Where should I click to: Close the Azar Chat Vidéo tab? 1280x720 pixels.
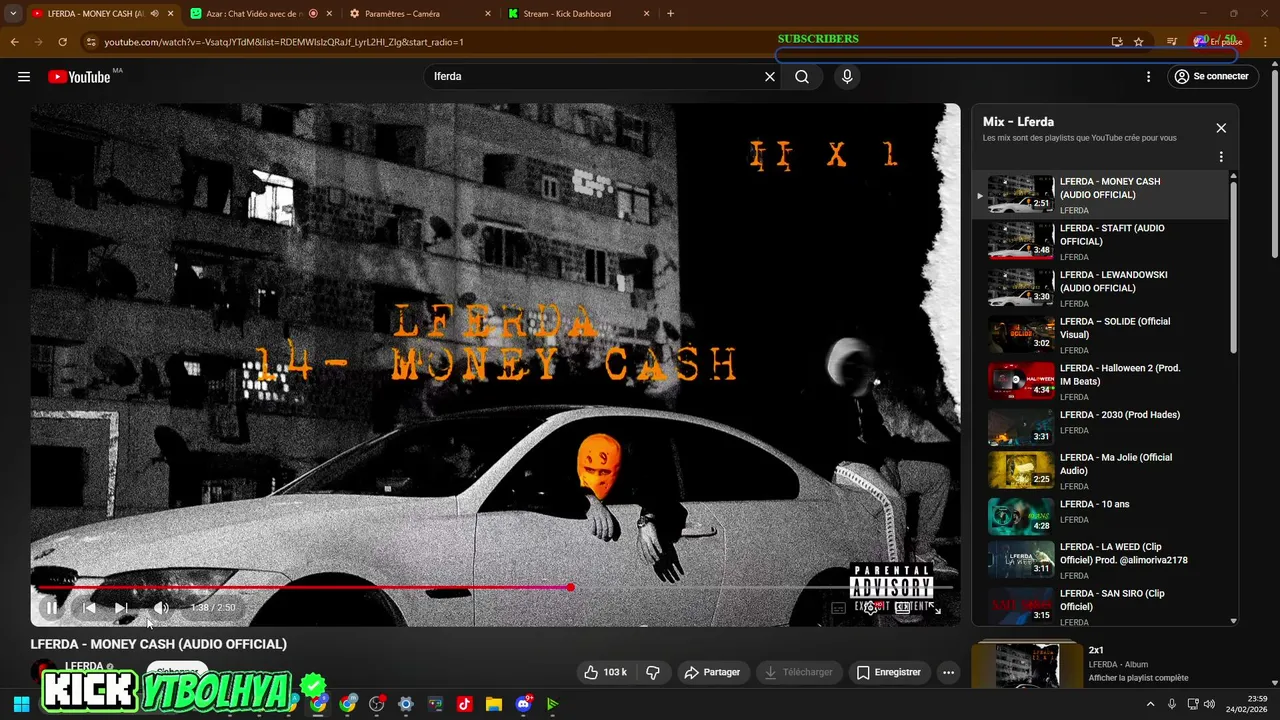[329, 14]
